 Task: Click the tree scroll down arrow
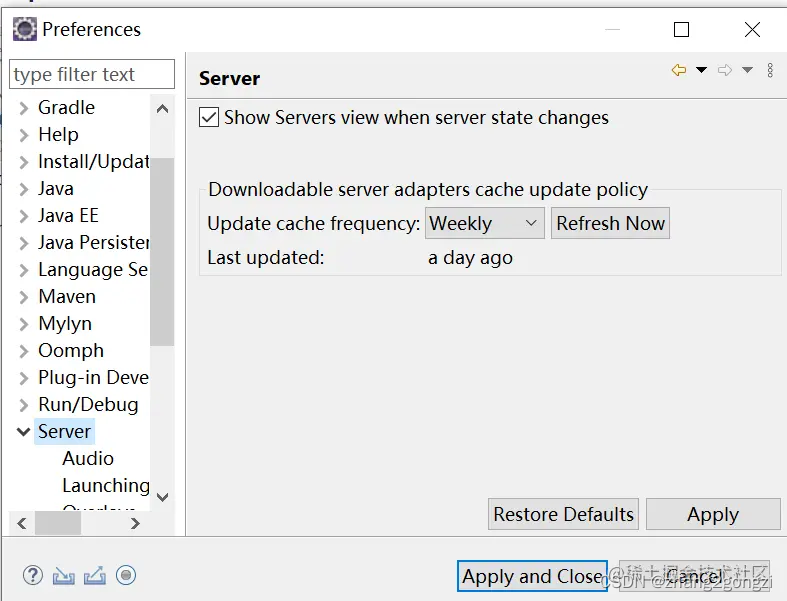pyautogui.click(x=162, y=497)
